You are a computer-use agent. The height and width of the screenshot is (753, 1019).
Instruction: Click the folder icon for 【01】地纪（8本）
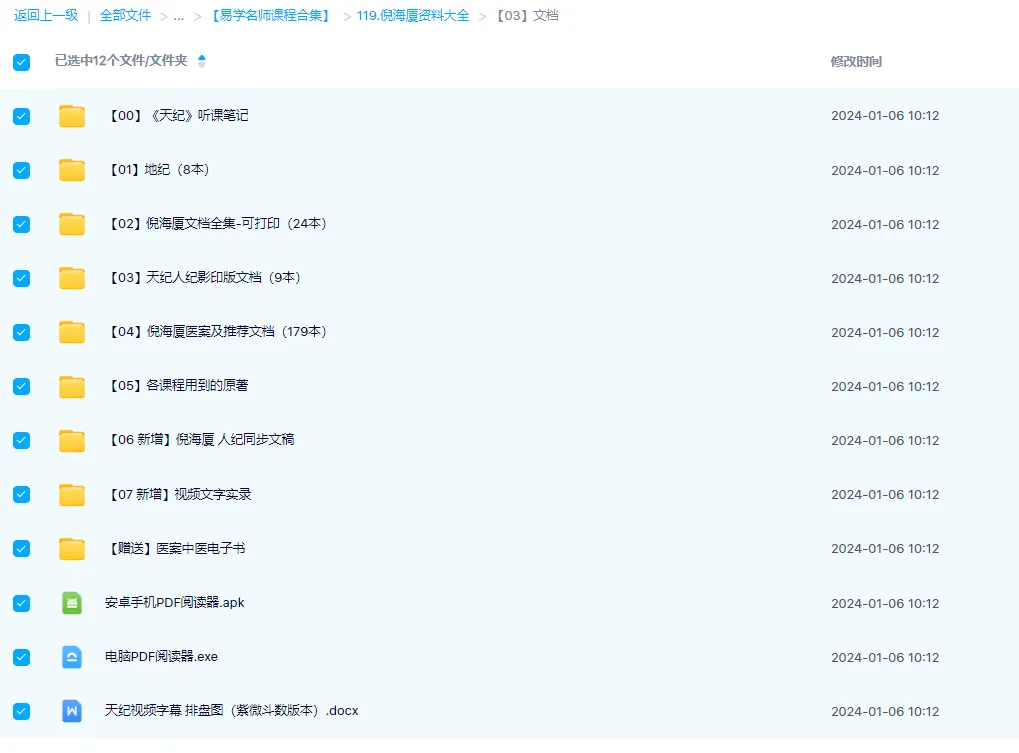[71, 170]
